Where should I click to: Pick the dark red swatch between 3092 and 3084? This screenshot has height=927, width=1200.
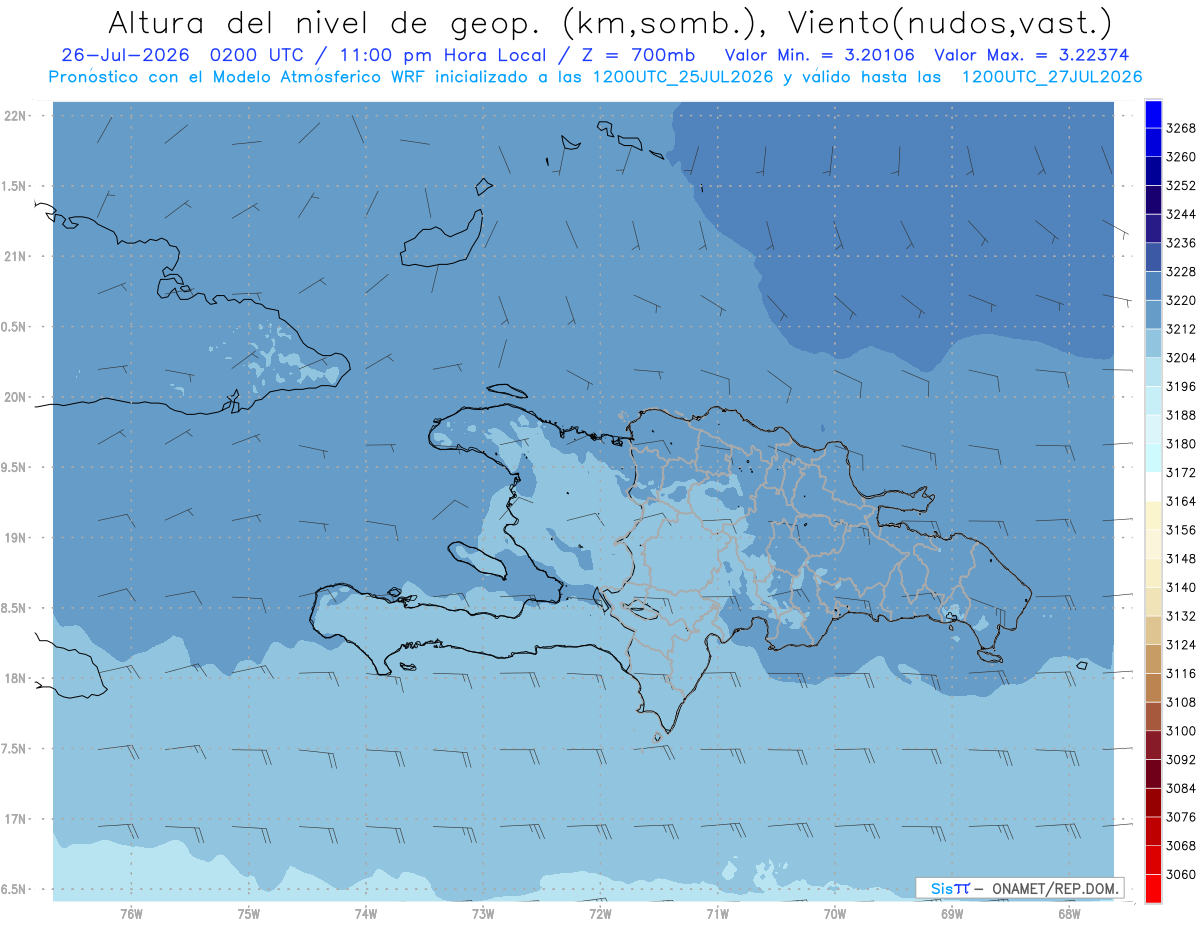pos(1153,774)
